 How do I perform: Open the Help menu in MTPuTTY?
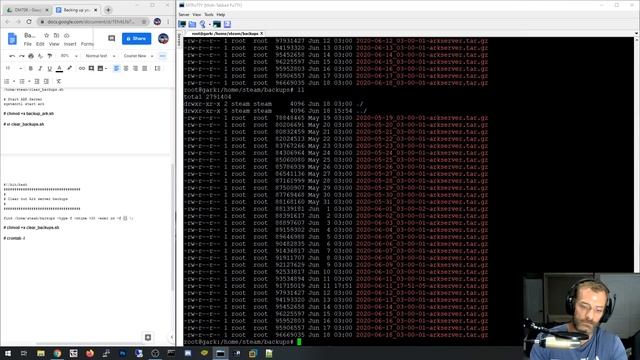(x=221, y=15)
